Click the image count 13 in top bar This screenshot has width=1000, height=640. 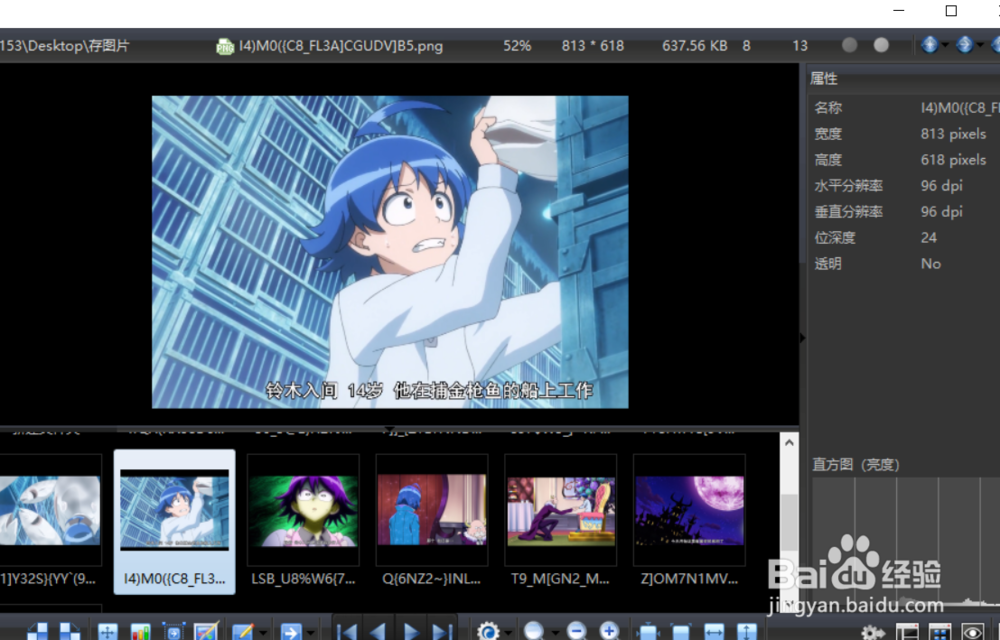800,46
